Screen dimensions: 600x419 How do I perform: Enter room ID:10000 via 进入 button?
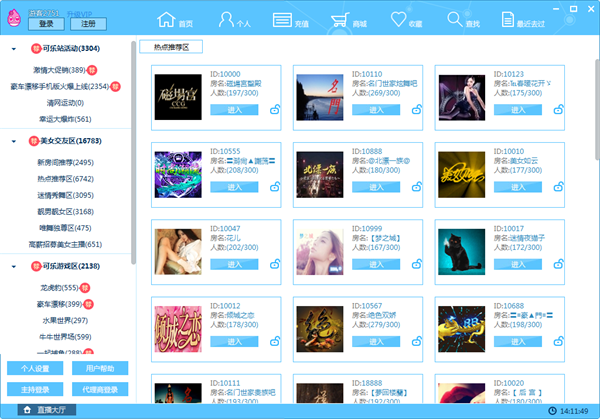pos(234,110)
